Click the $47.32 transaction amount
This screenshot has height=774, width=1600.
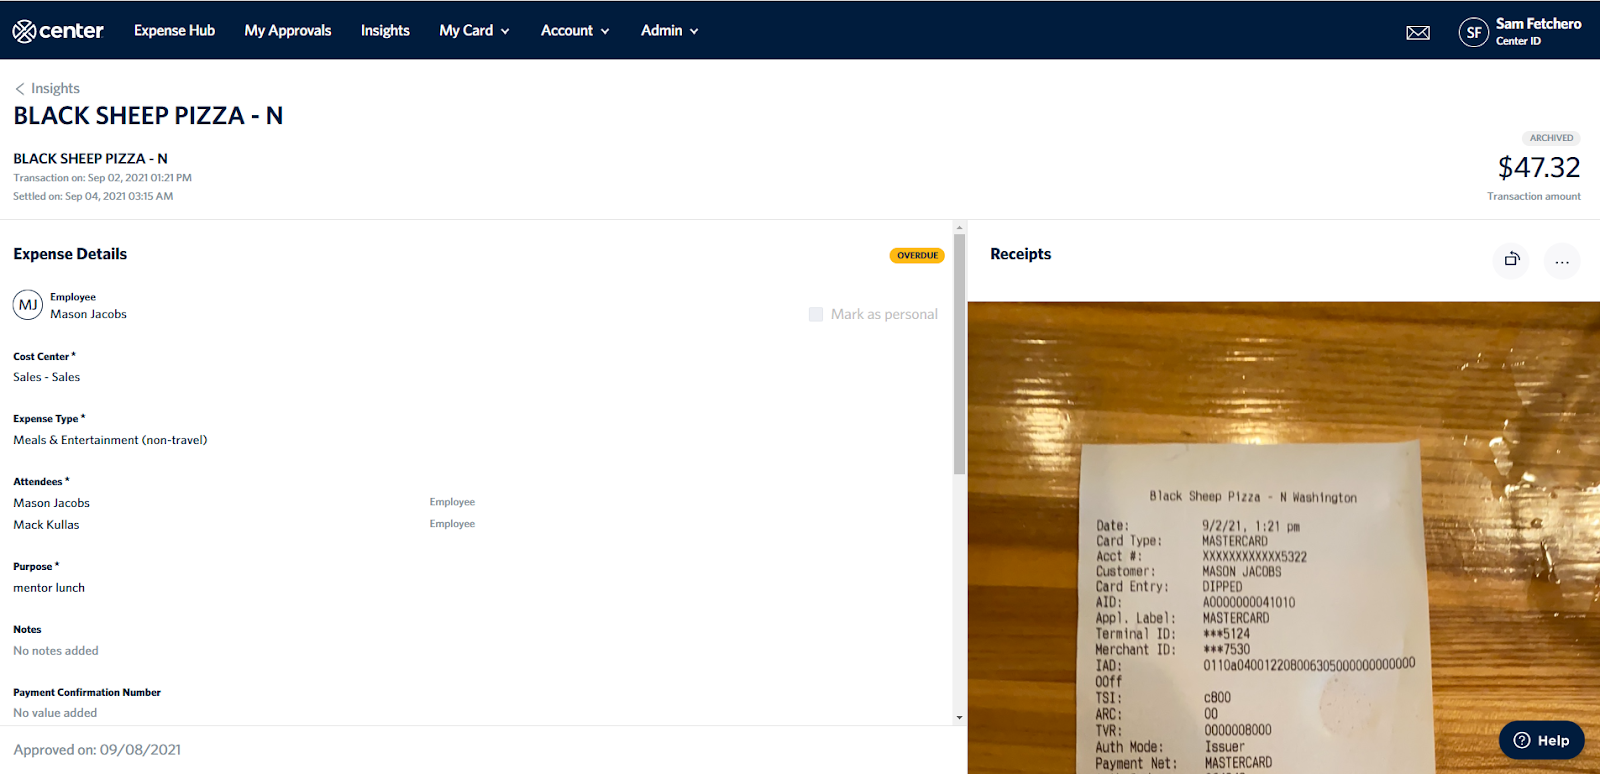[x=1539, y=167]
